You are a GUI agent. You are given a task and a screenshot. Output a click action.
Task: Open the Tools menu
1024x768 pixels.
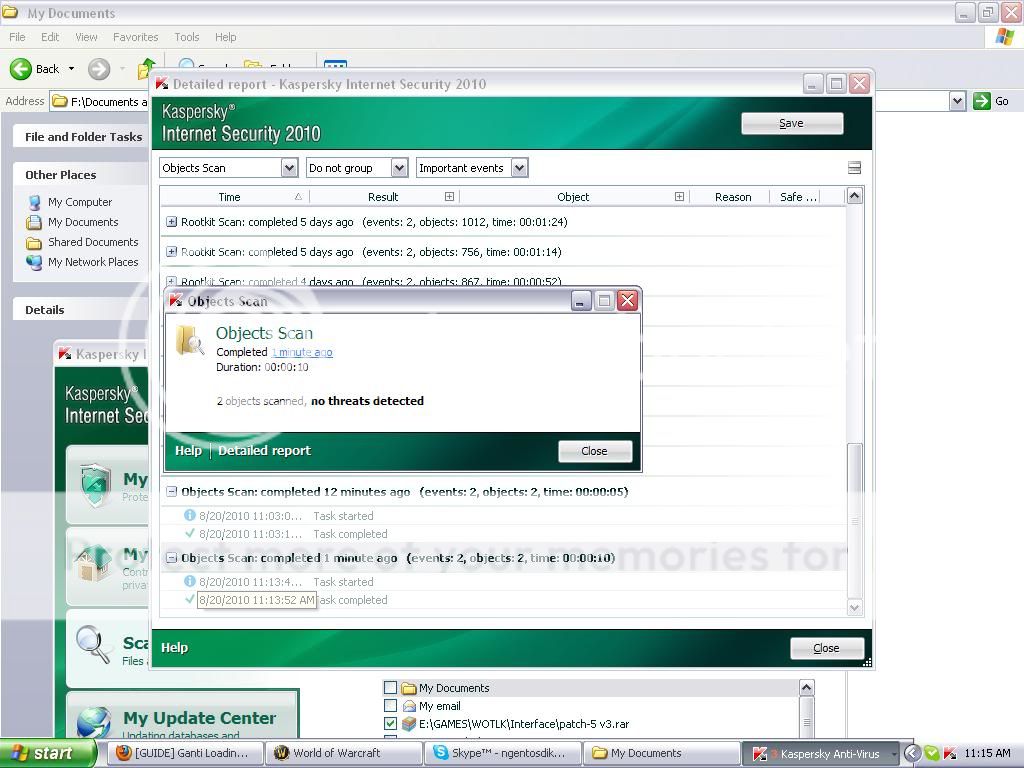click(x=187, y=37)
